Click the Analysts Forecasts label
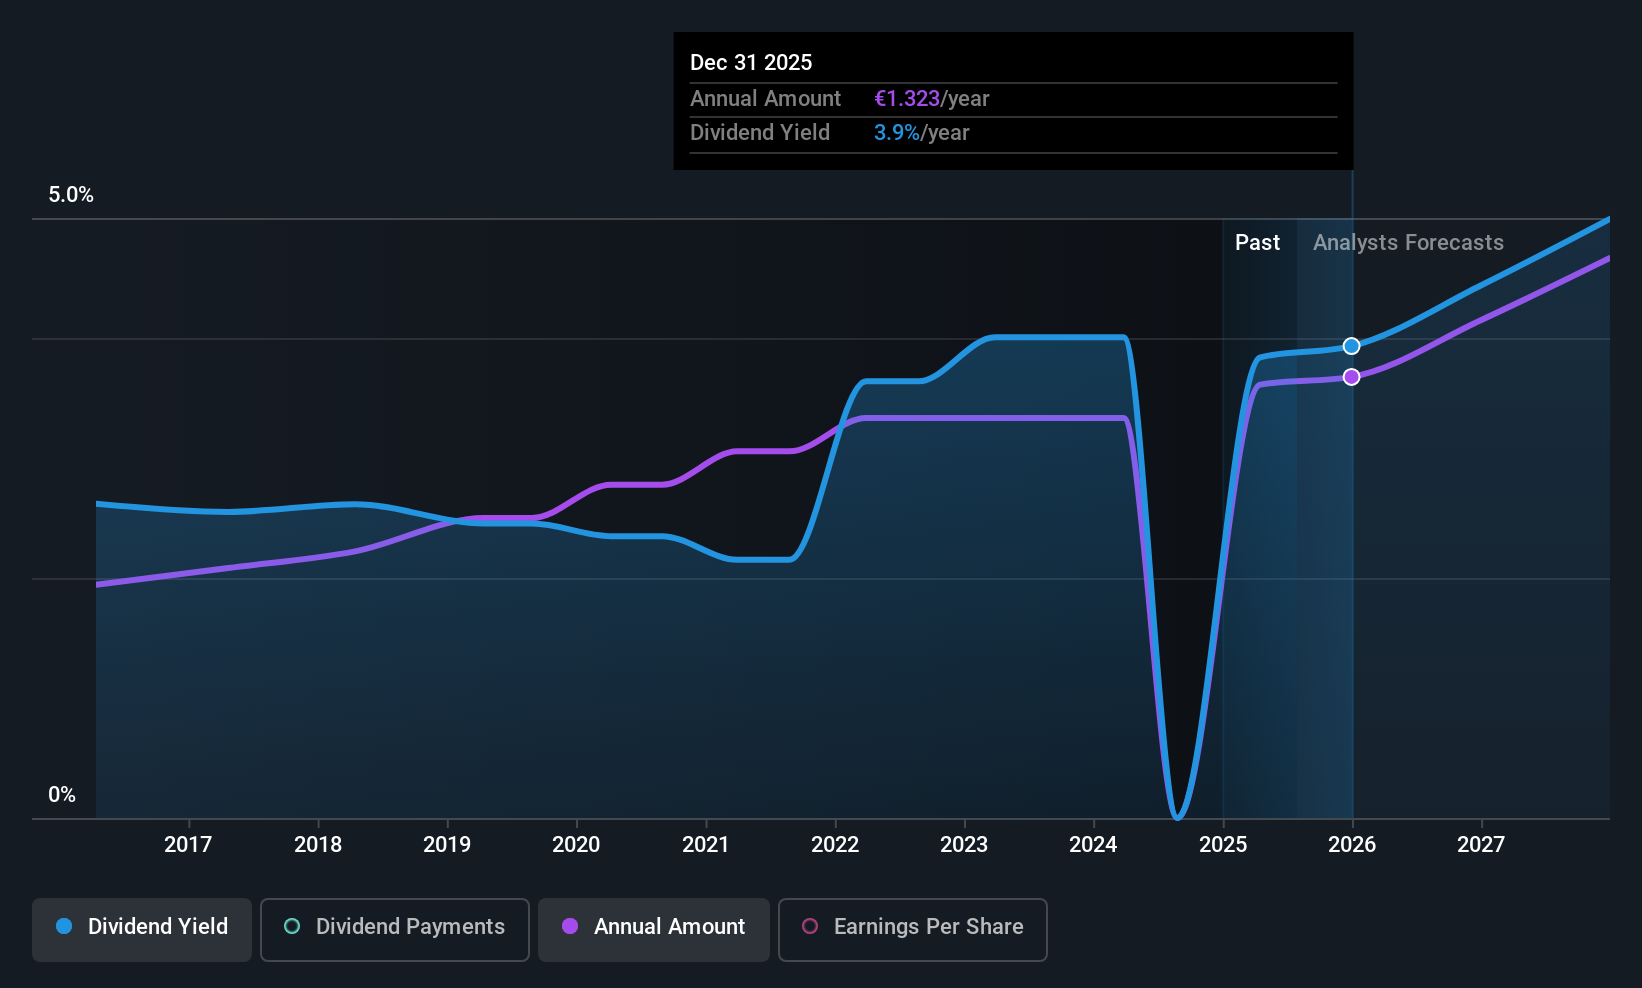 [1408, 243]
